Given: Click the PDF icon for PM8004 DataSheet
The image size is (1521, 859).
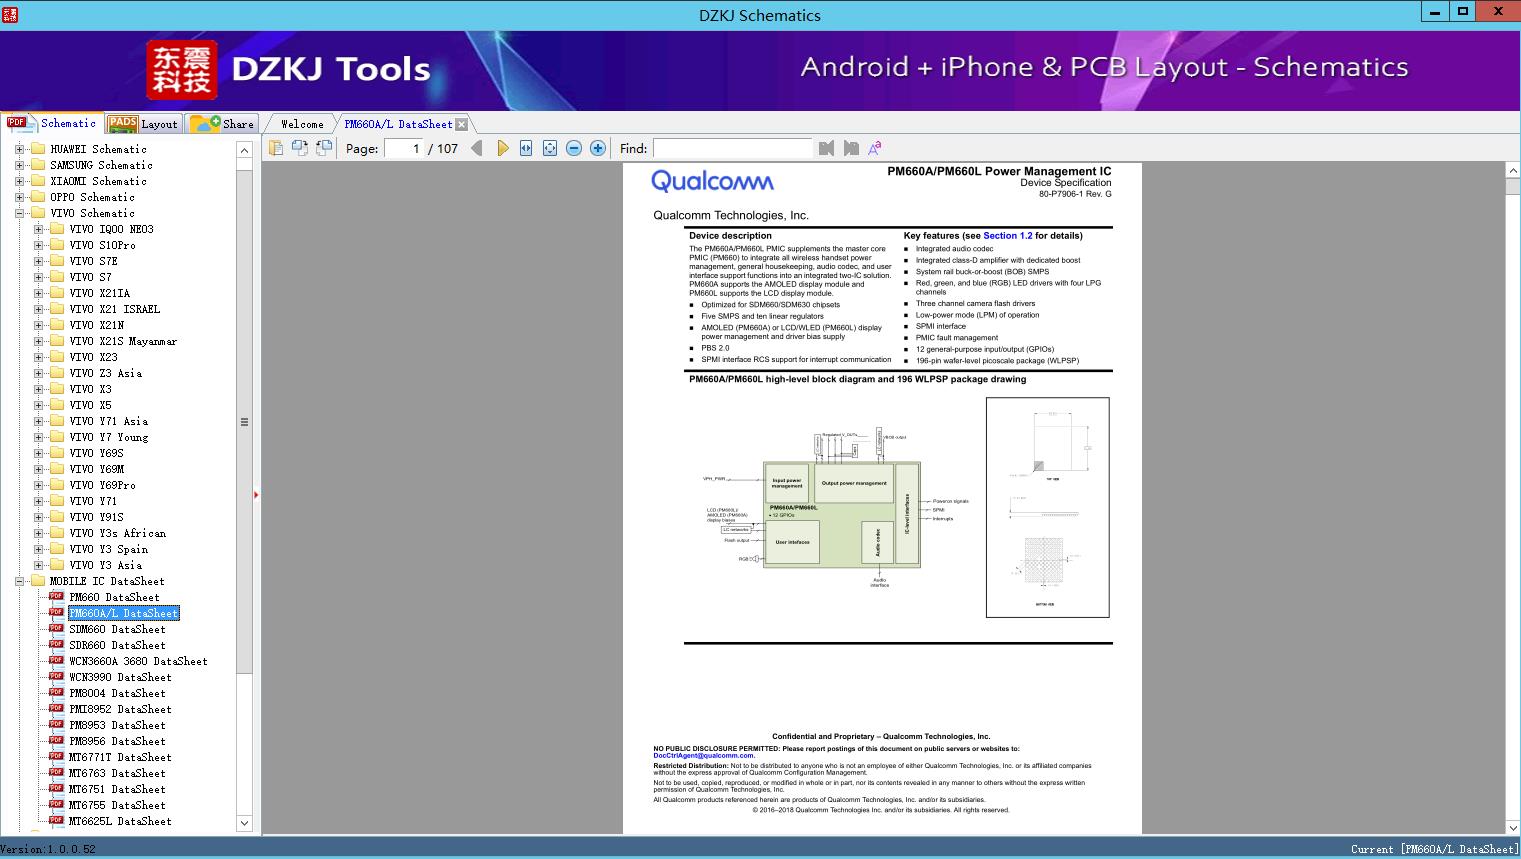Looking at the screenshot, I should point(56,693).
